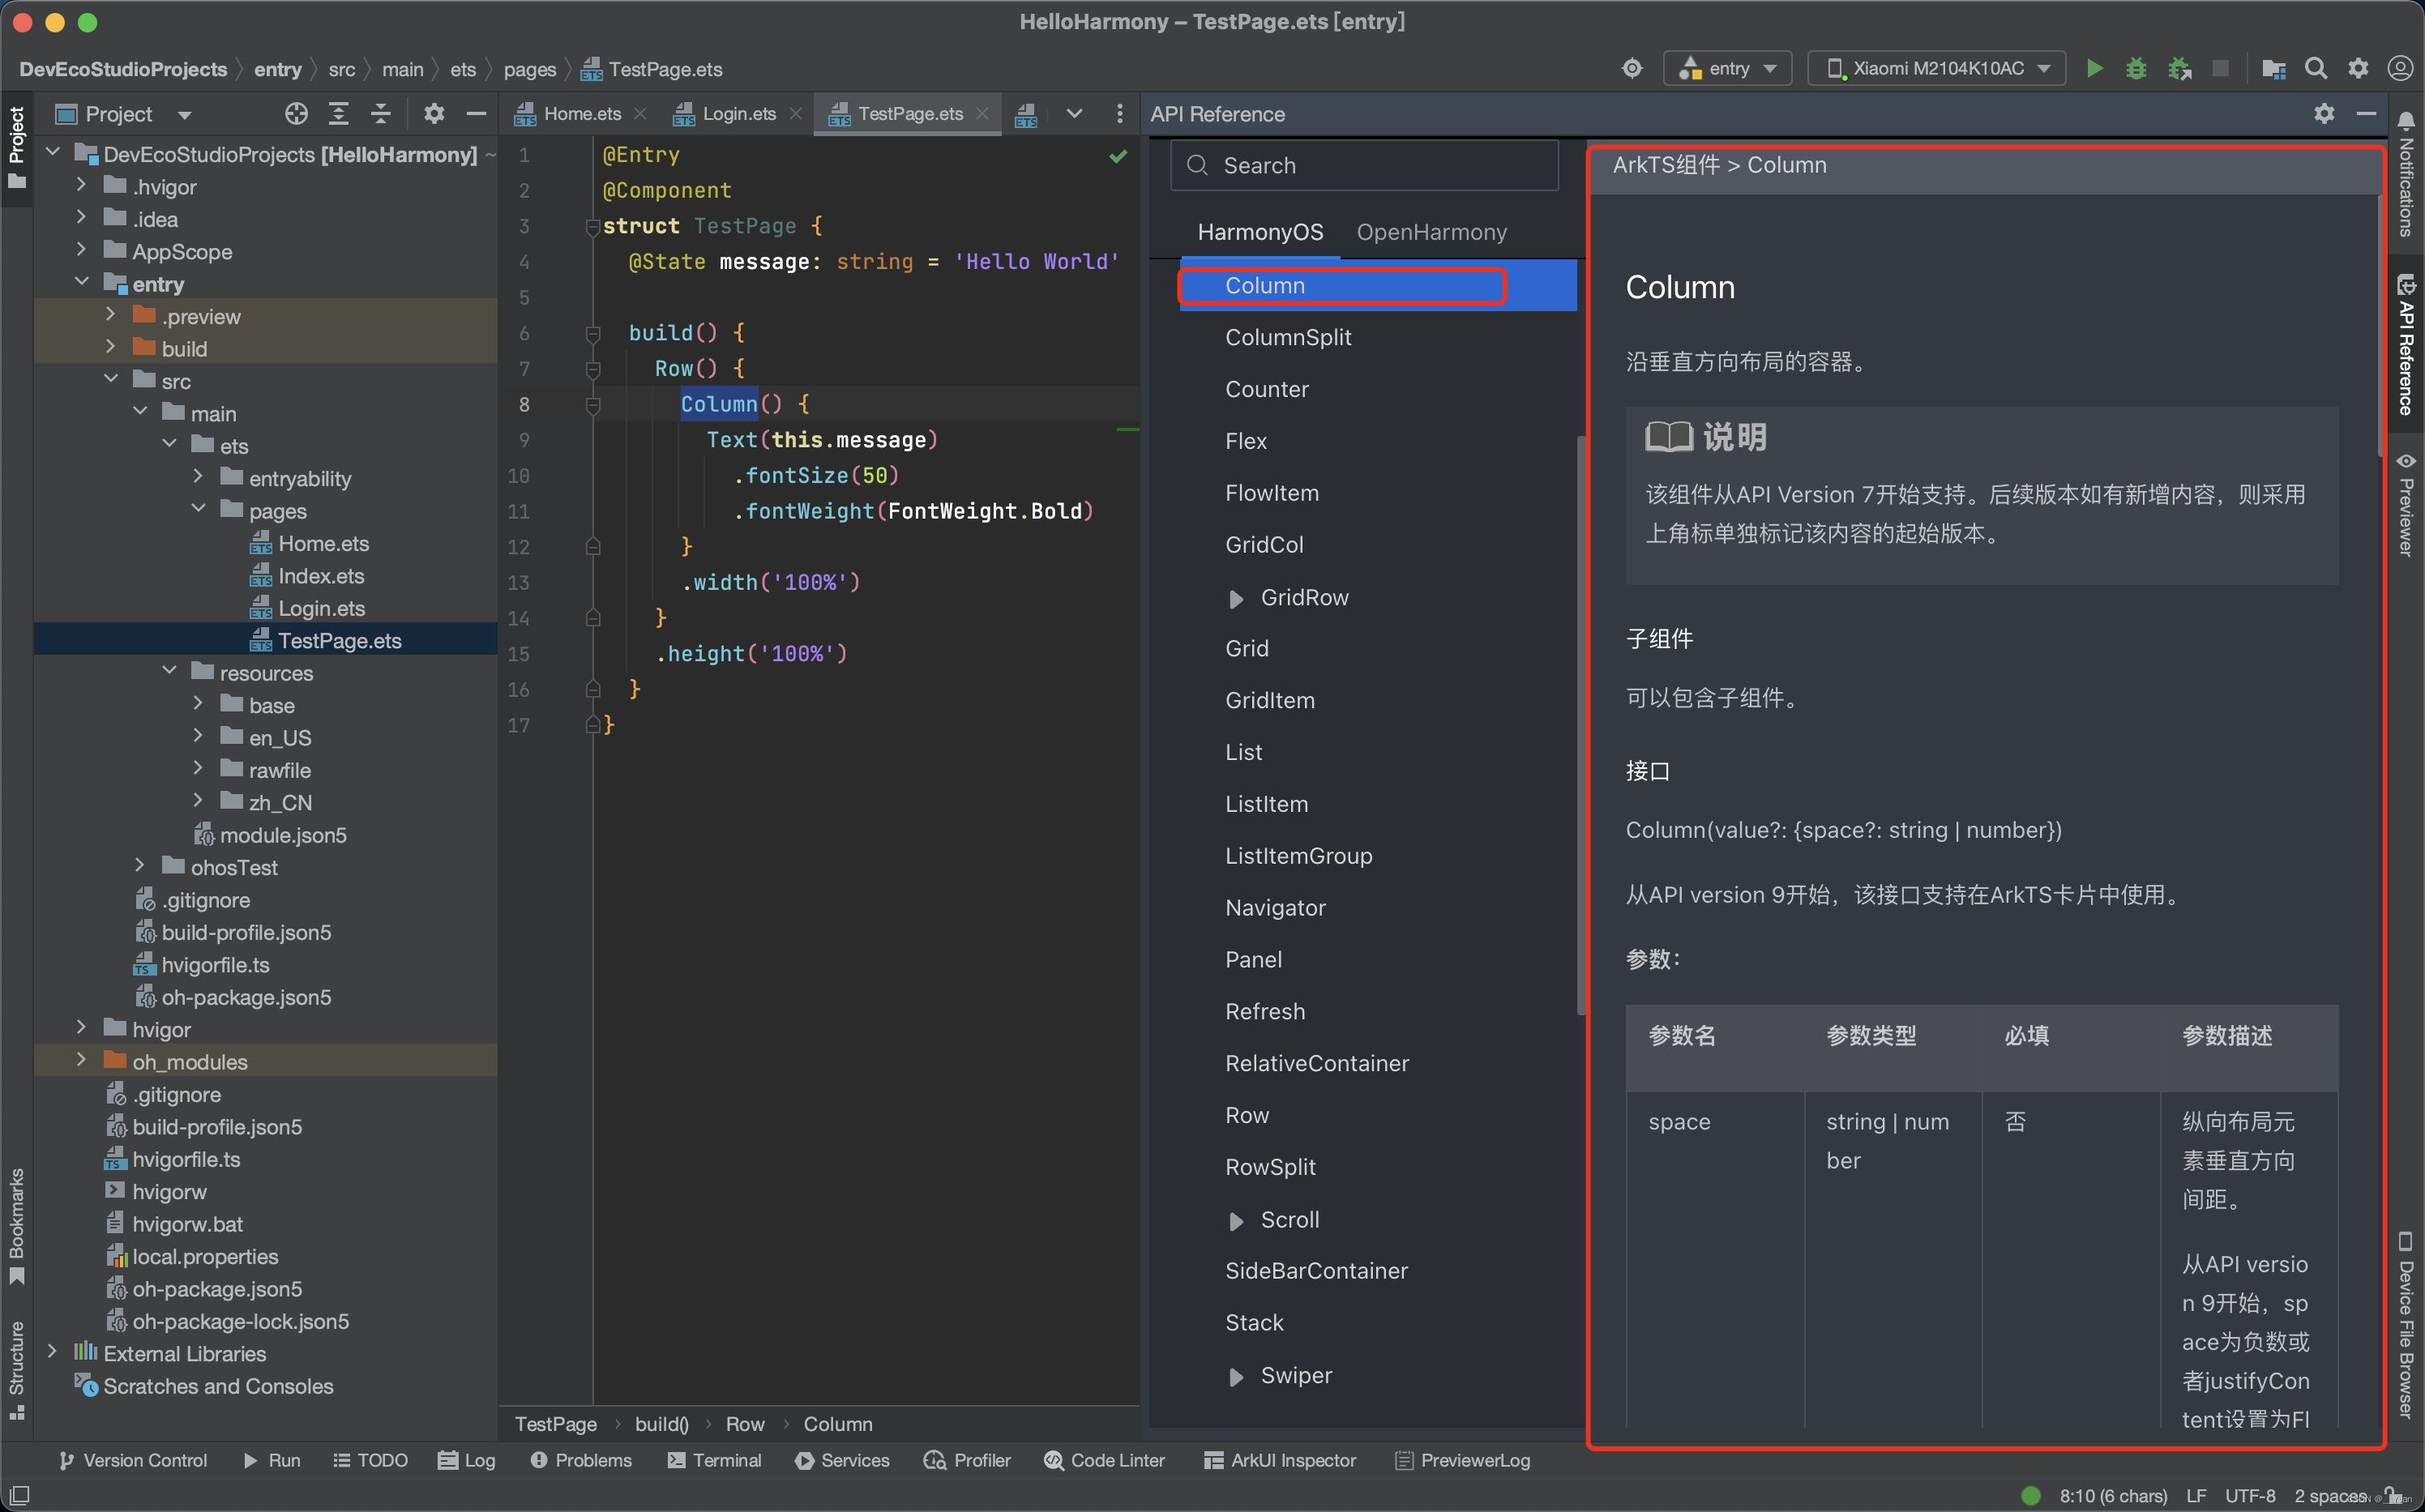Click the pages breadcrumb in navigation bar
The height and width of the screenshot is (1512, 2425).
tap(529, 69)
